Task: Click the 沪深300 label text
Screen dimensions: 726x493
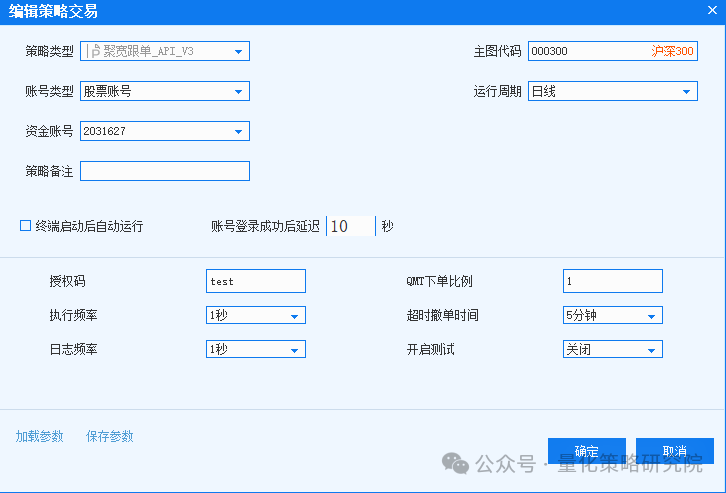Action: [x=672, y=51]
